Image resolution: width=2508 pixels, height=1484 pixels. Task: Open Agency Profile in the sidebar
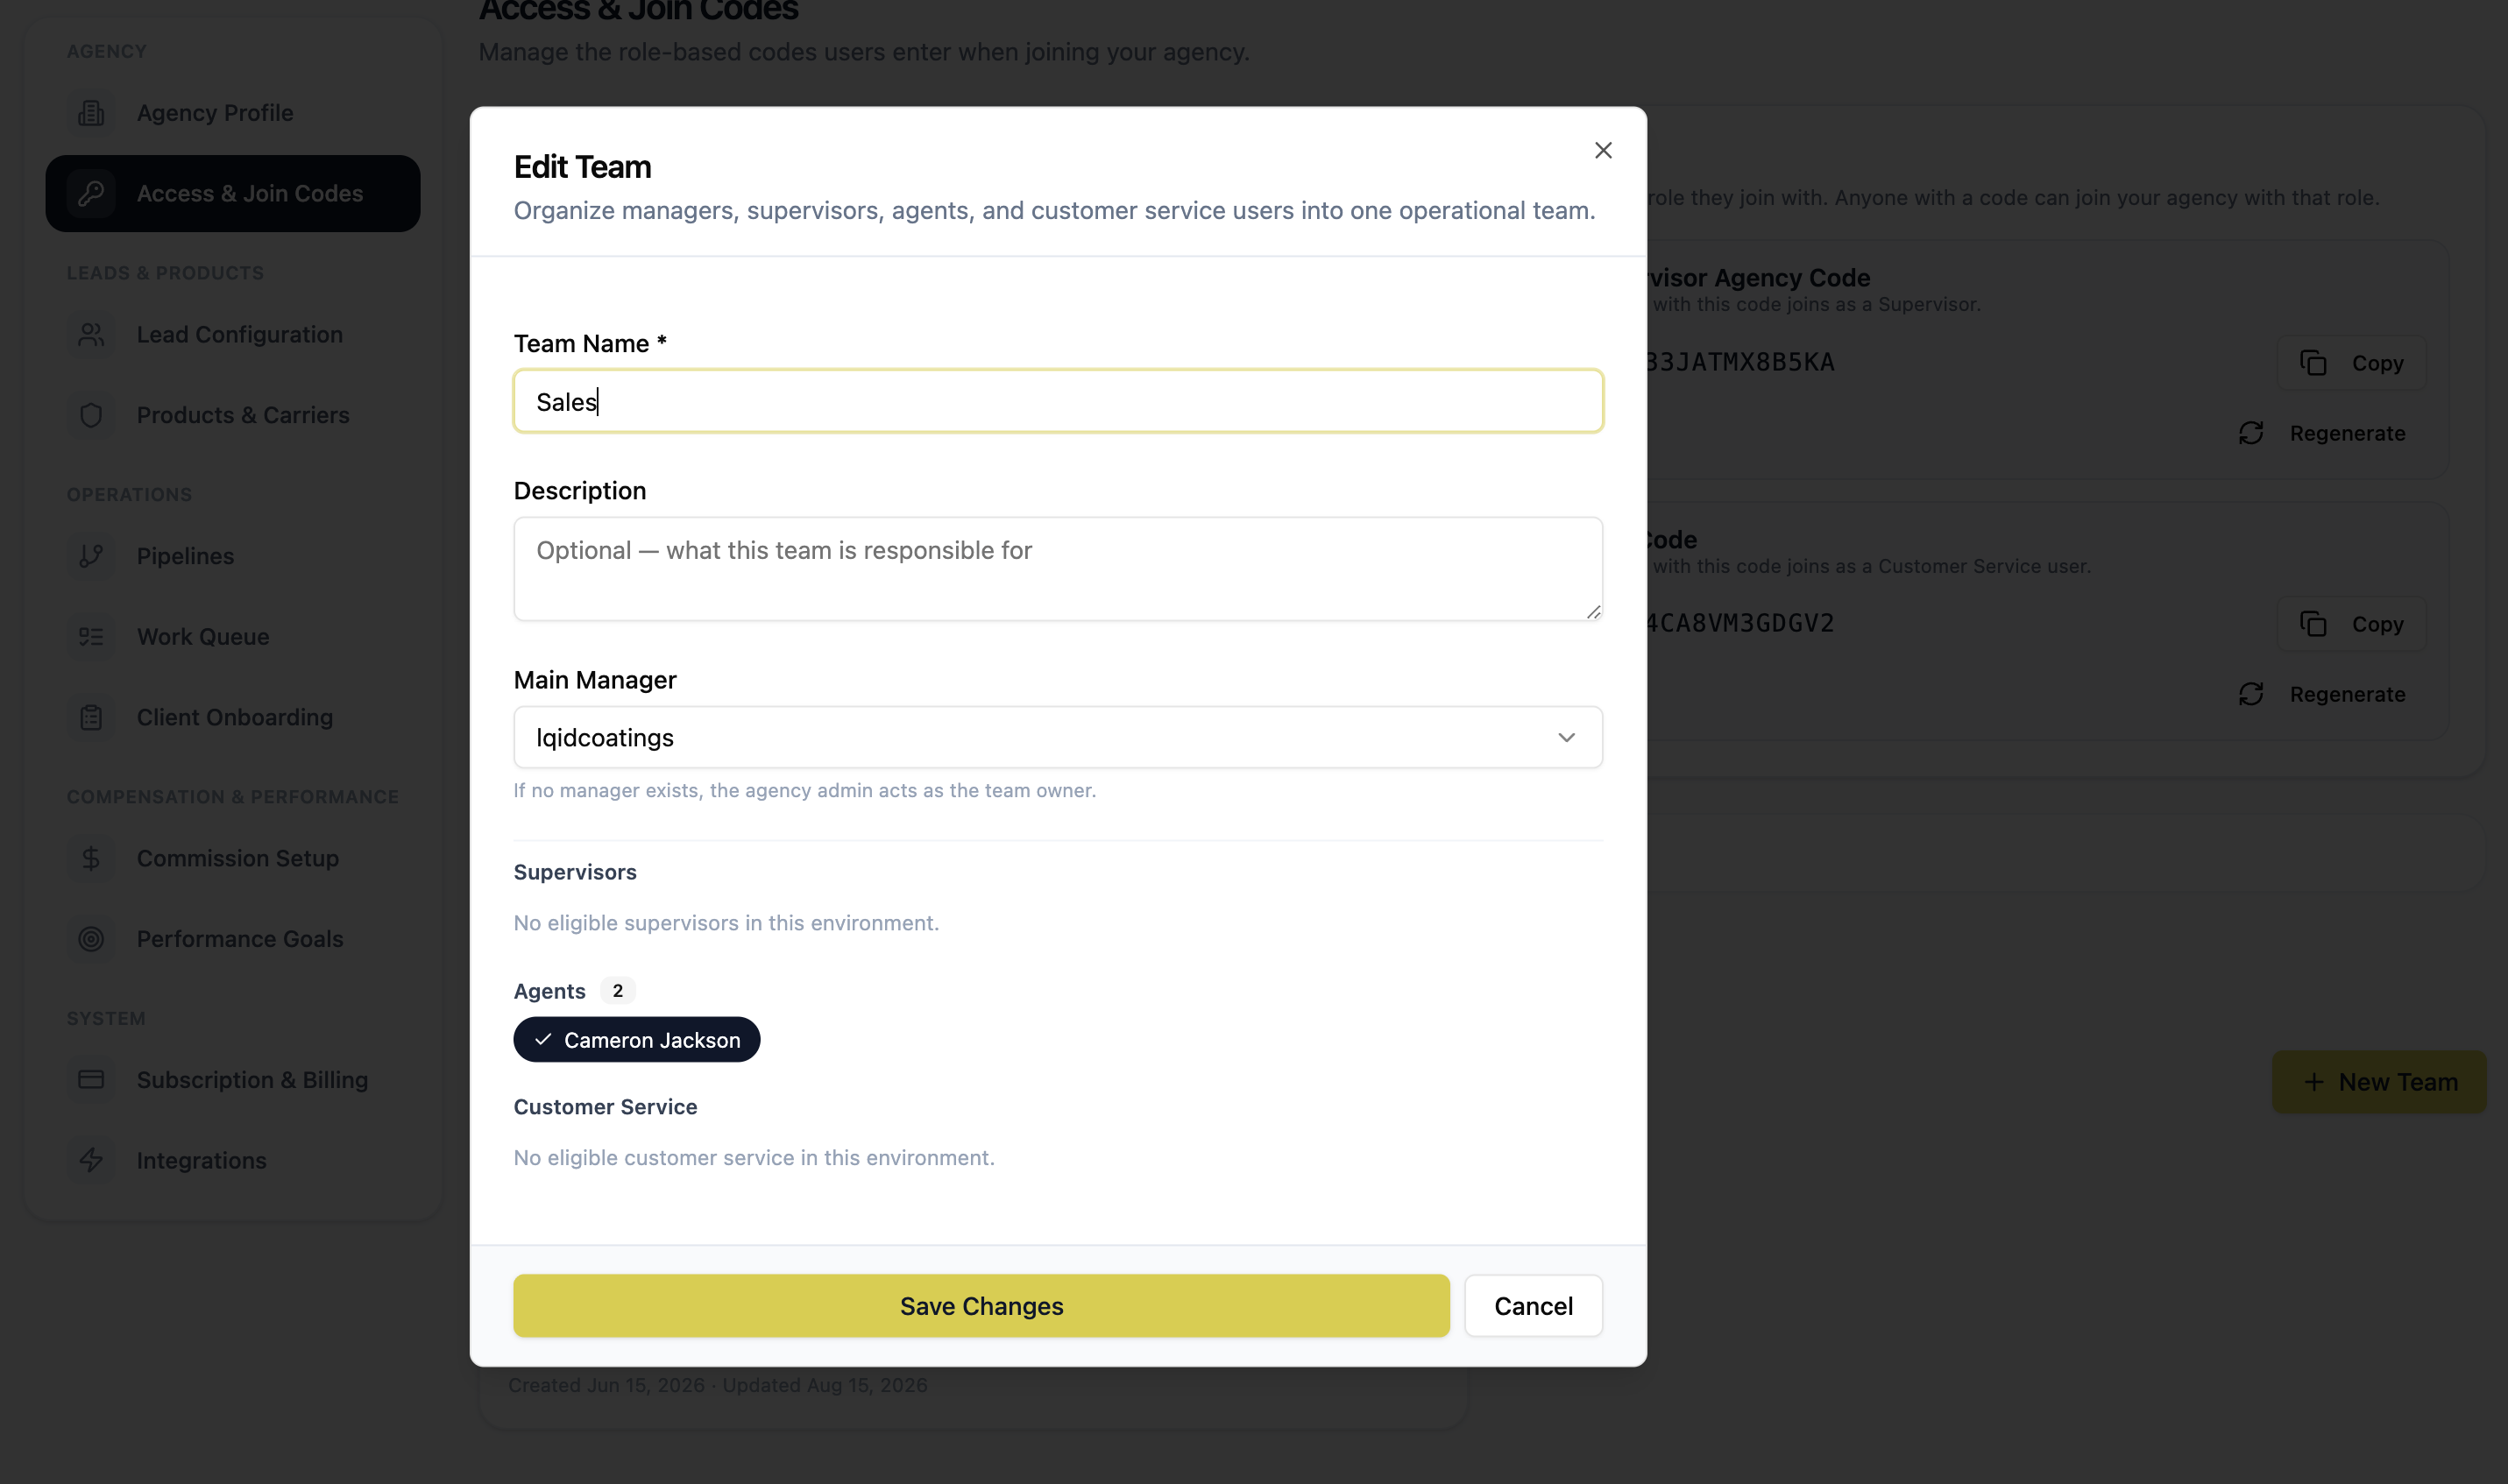pyautogui.click(x=232, y=113)
